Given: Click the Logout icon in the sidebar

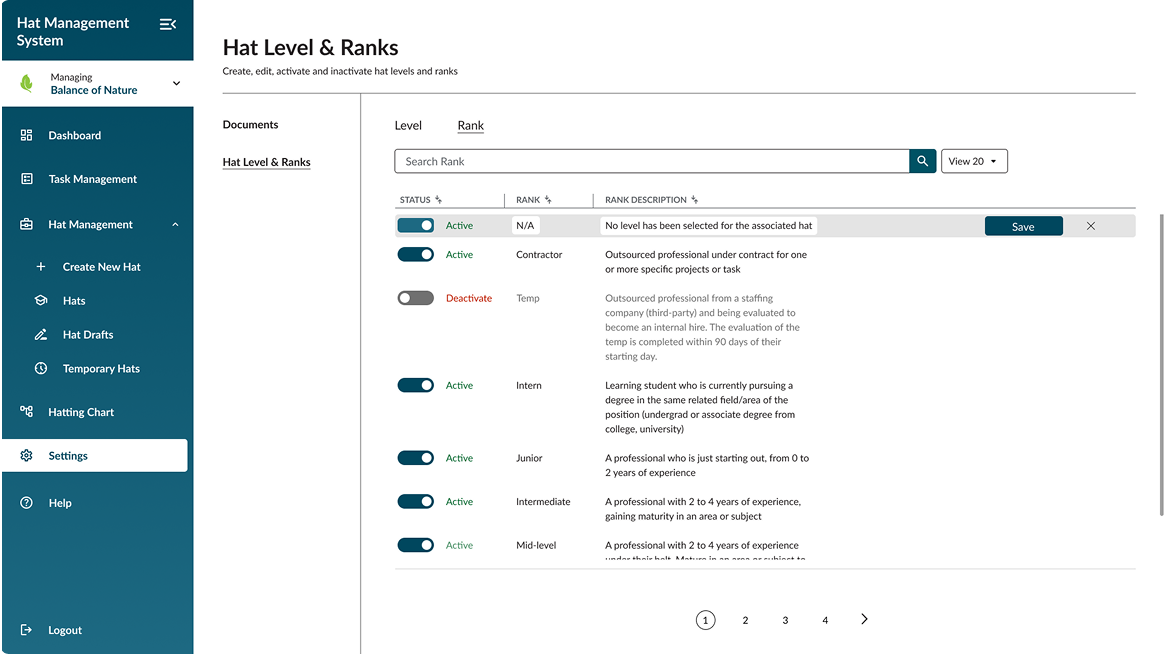Looking at the screenshot, I should (27, 630).
